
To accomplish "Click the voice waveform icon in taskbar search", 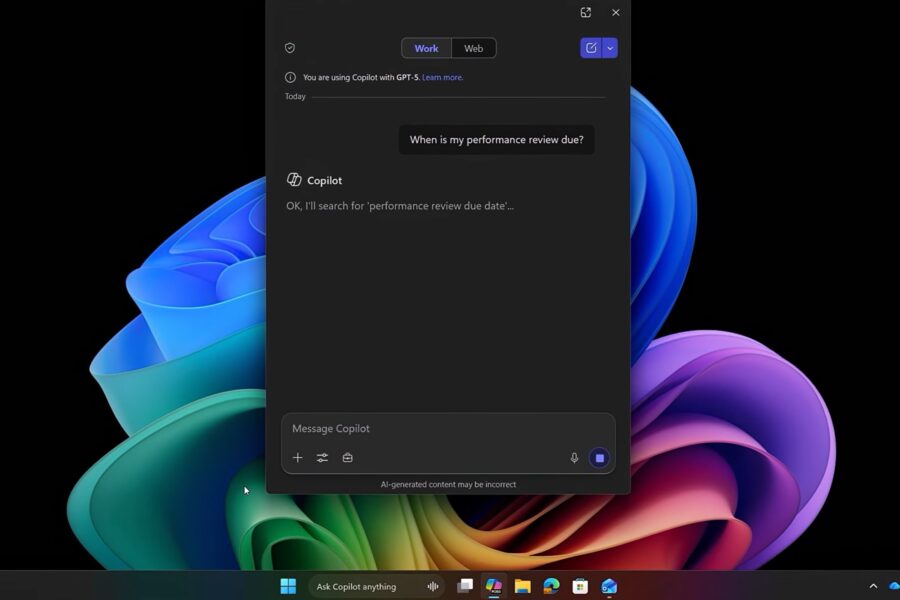I will coord(433,587).
